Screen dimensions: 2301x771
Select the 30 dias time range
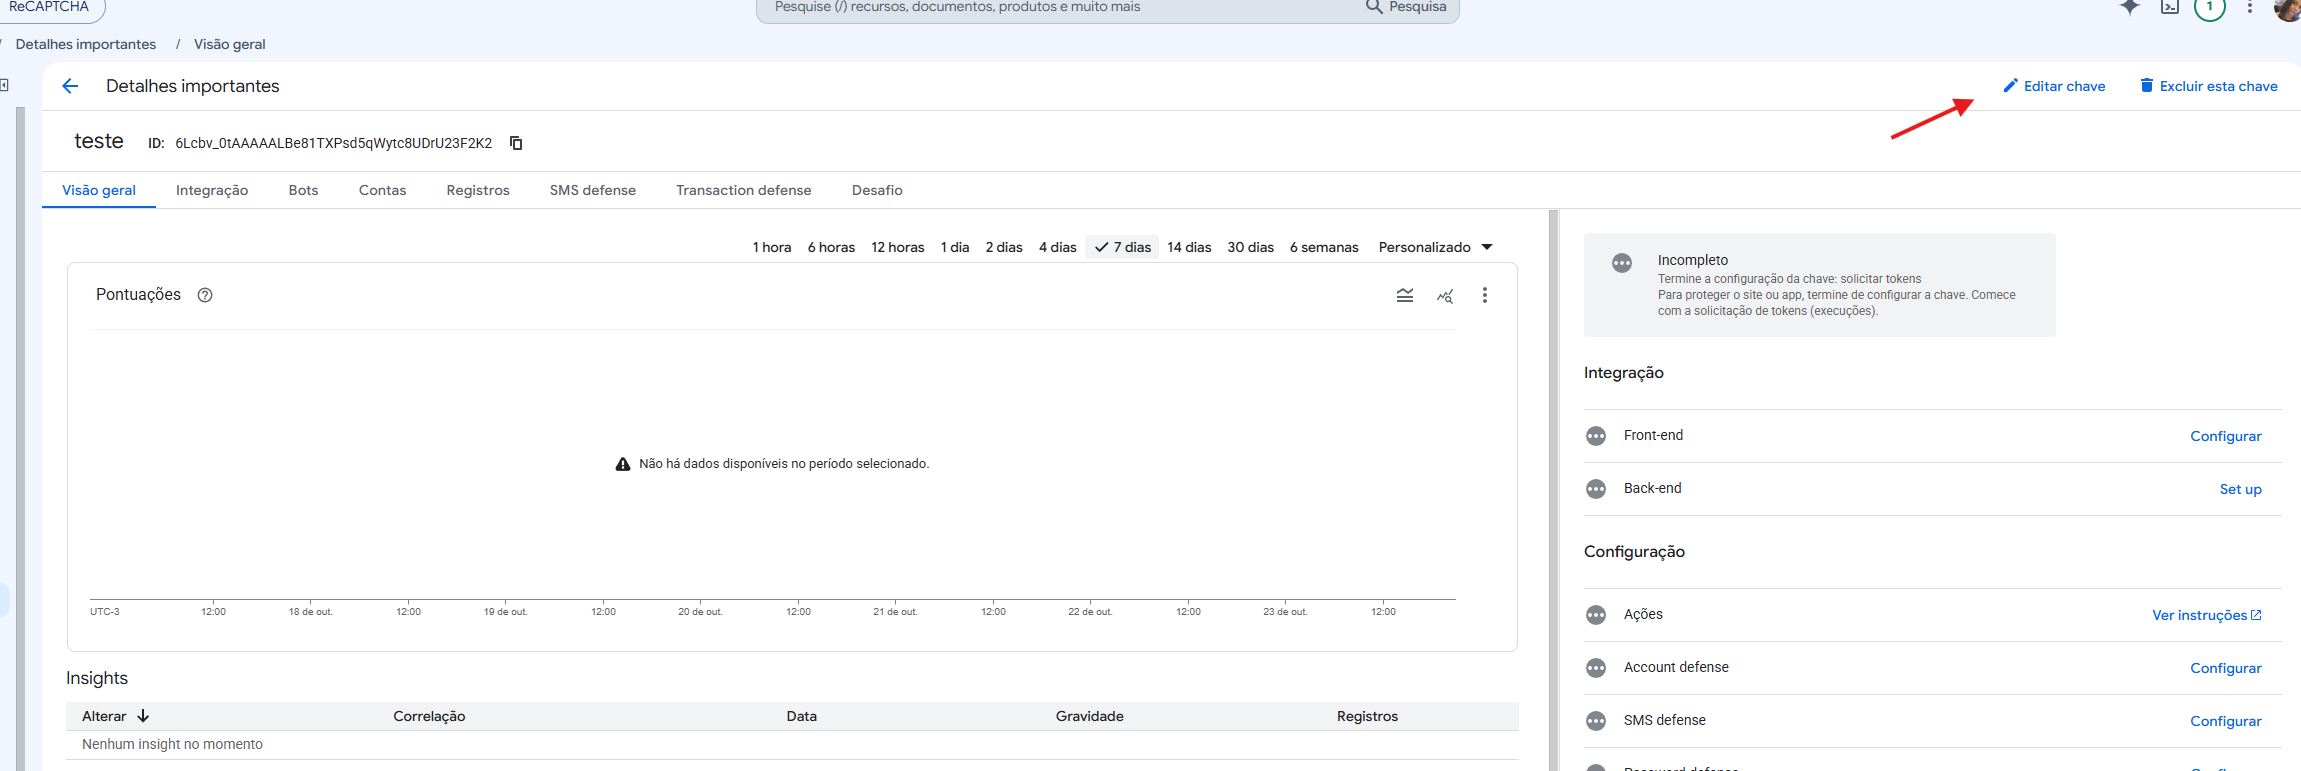pyautogui.click(x=1250, y=247)
